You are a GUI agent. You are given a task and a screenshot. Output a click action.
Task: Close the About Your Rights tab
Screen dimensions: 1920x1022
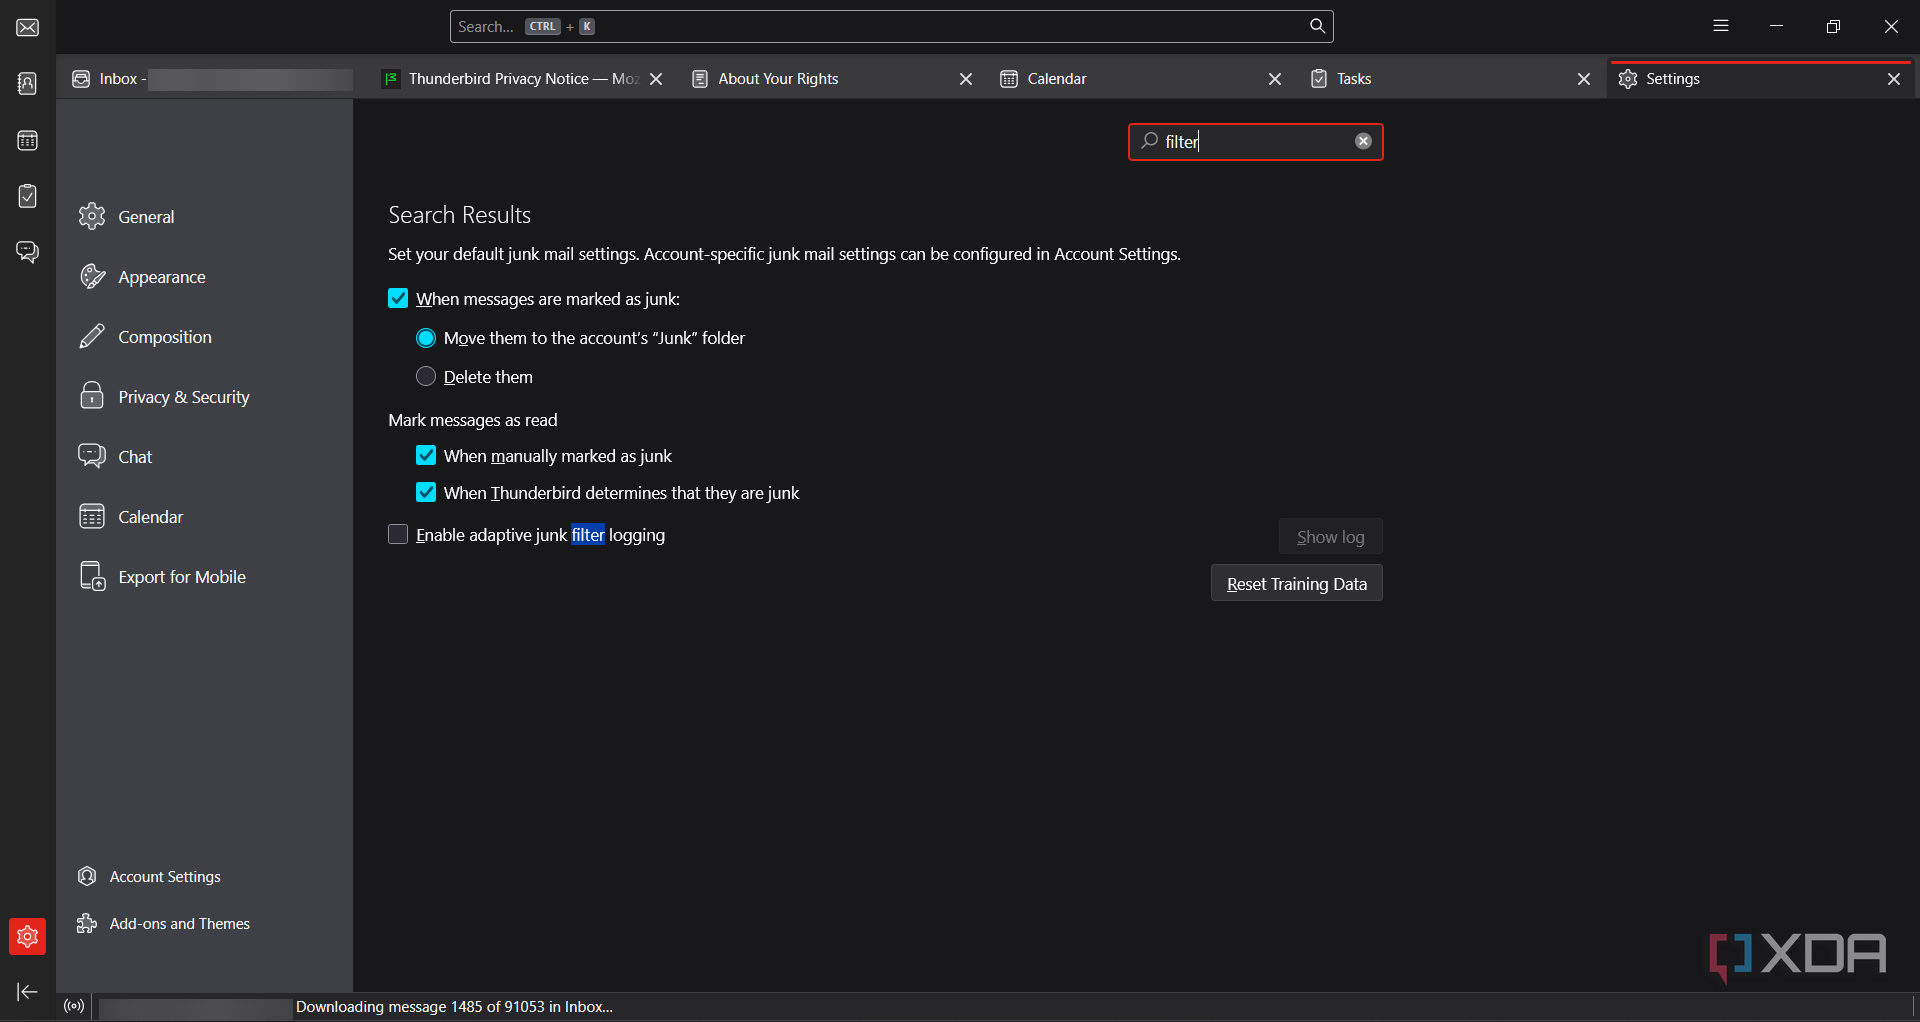click(966, 79)
